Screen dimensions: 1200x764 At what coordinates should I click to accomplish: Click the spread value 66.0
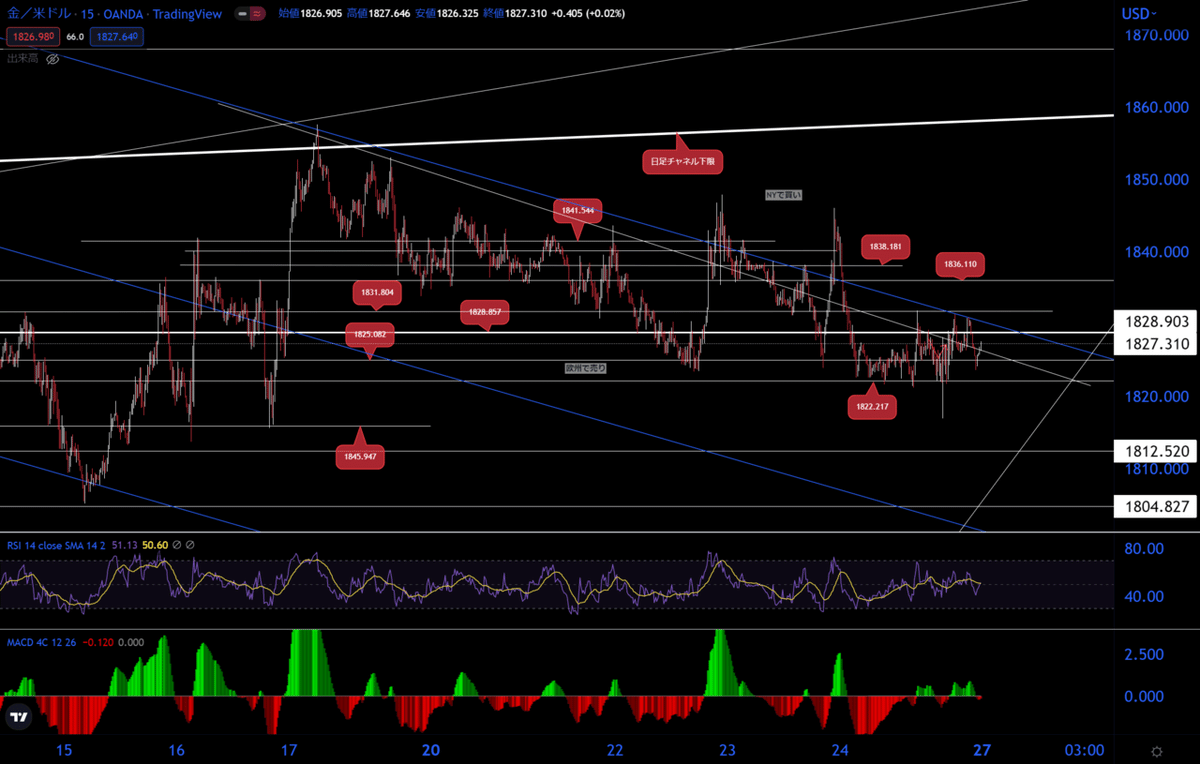tap(74, 37)
